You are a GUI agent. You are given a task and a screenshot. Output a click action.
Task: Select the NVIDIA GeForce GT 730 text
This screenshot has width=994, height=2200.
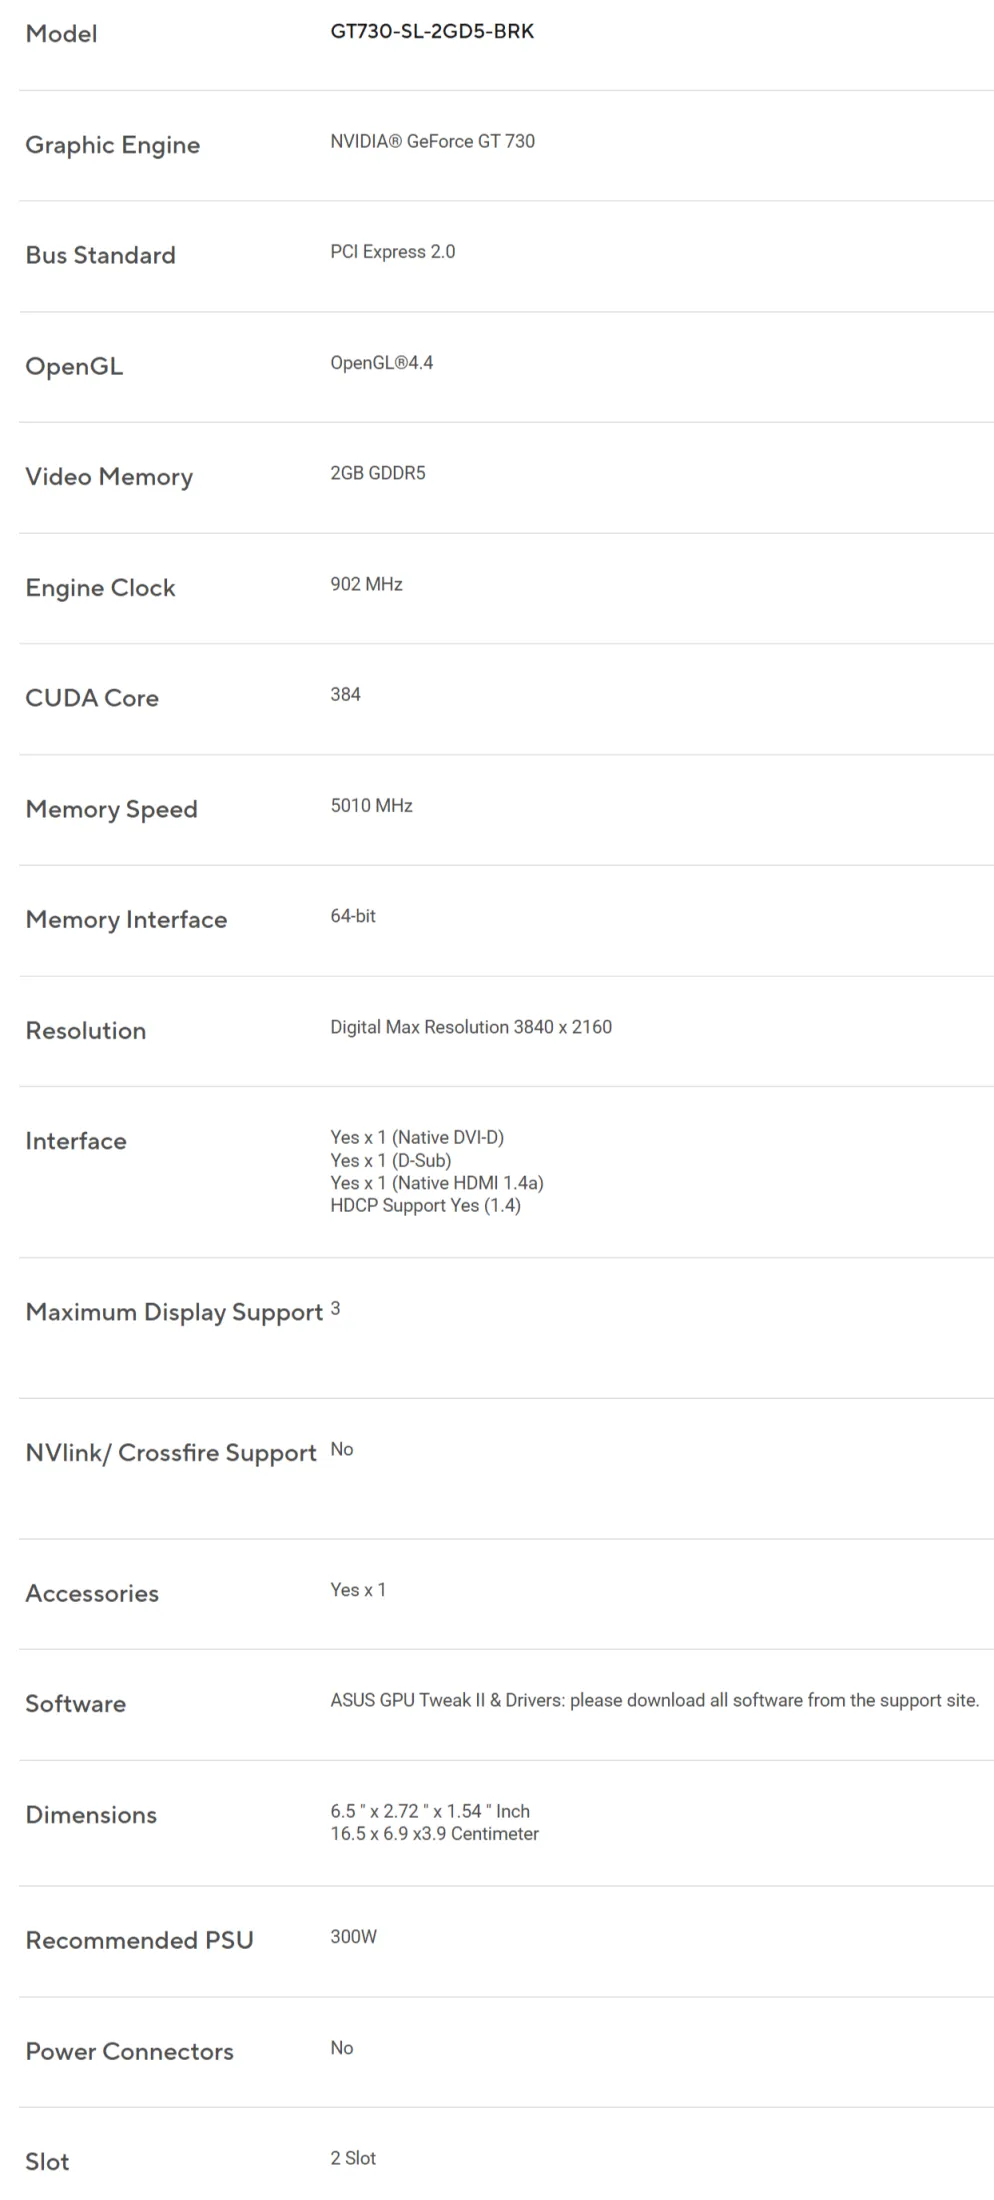tap(432, 142)
